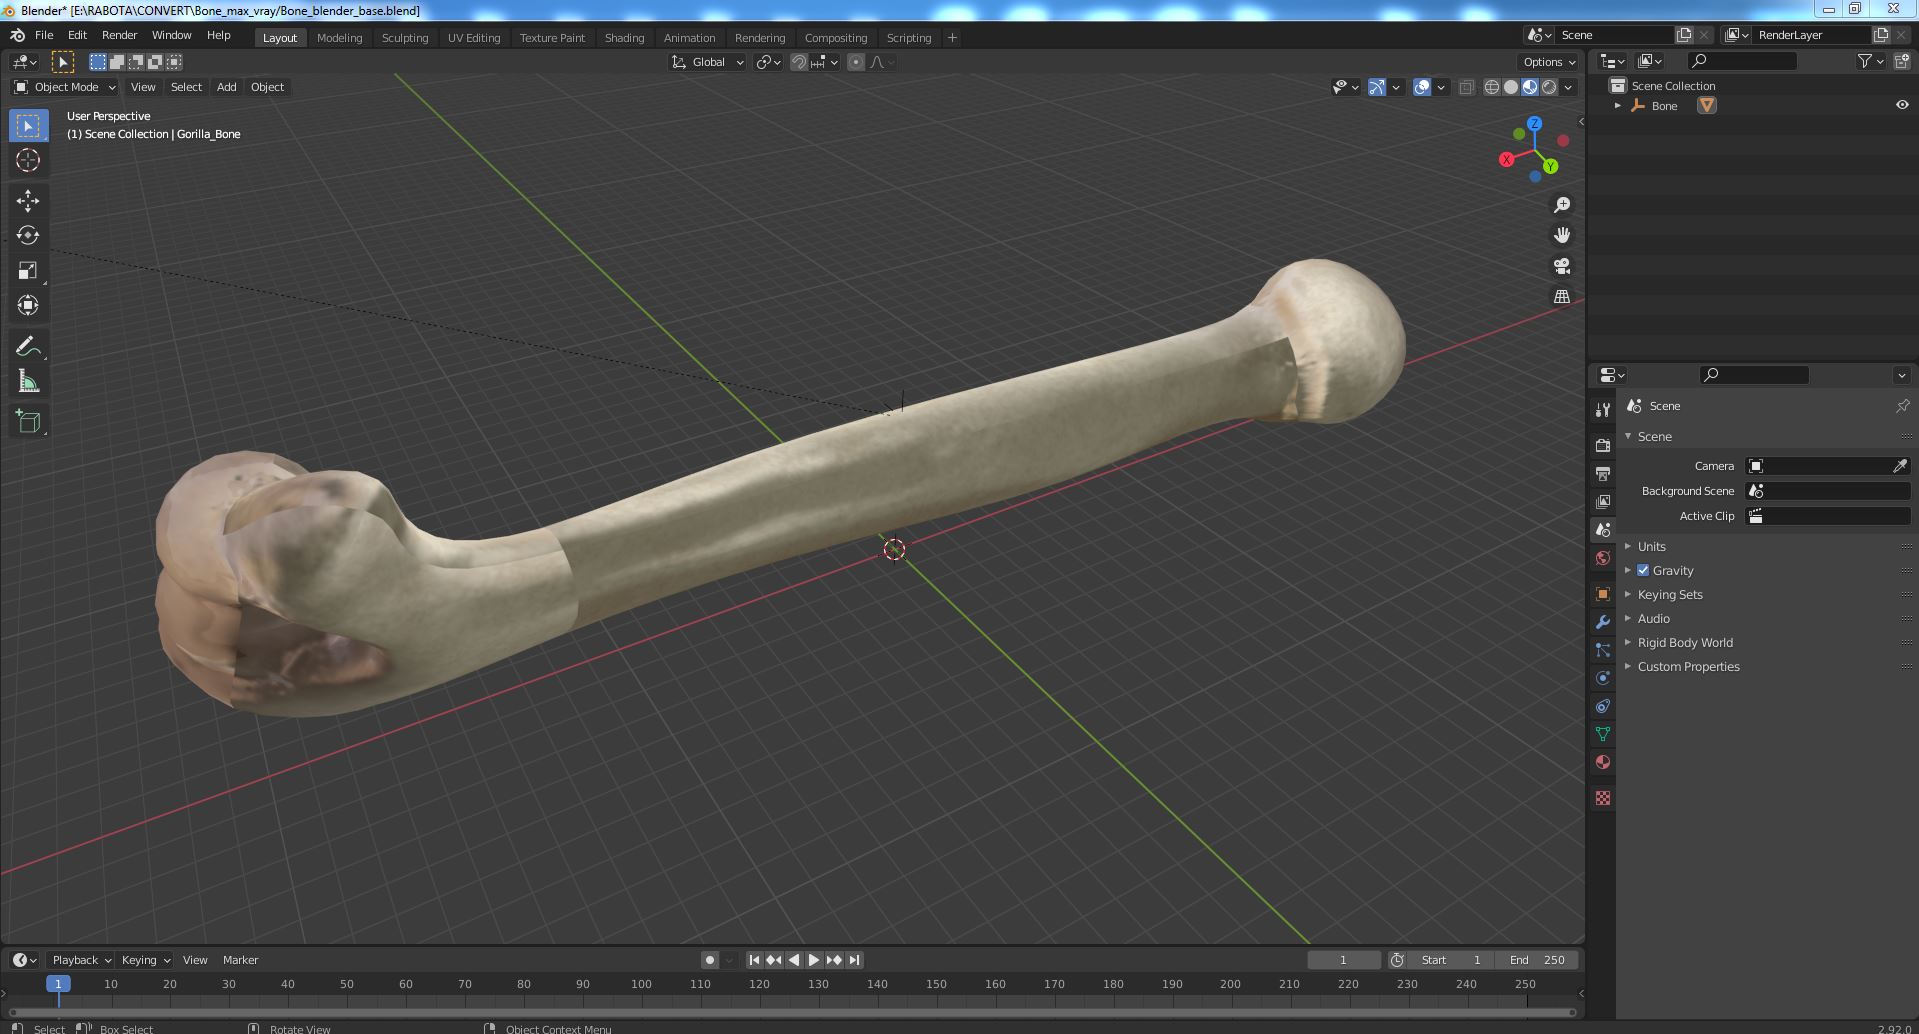Click the zoom view magnifier icon
1919x1034 pixels.
pyautogui.click(x=1562, y=205)
